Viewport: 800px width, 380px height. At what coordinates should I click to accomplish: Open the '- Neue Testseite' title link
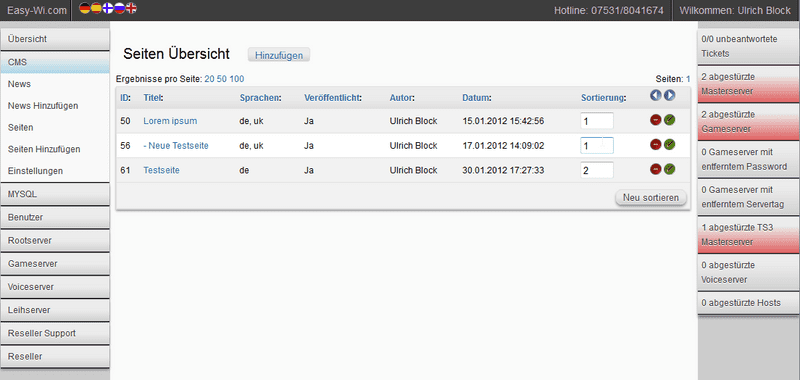coord(176,145)
